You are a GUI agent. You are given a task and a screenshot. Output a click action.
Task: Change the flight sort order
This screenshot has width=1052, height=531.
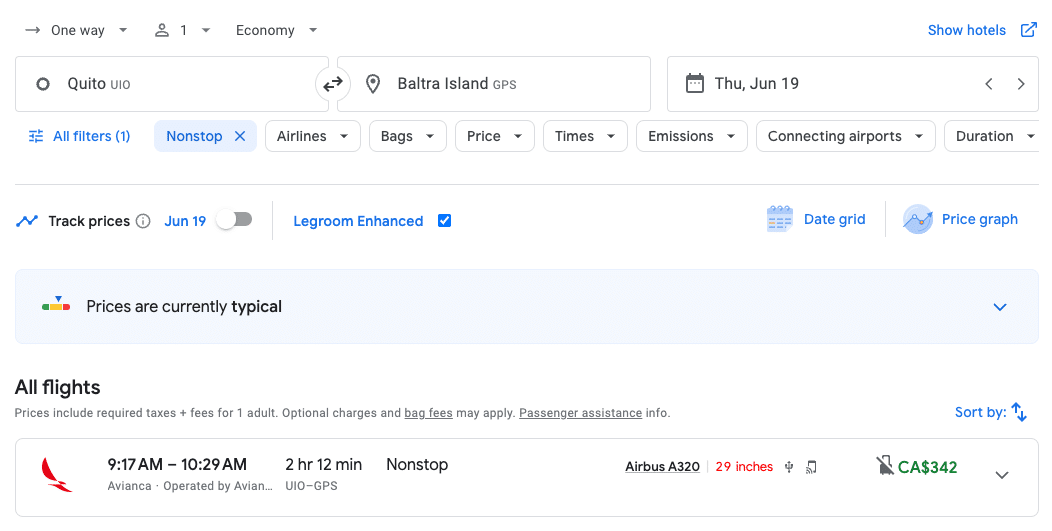[991, 412]
